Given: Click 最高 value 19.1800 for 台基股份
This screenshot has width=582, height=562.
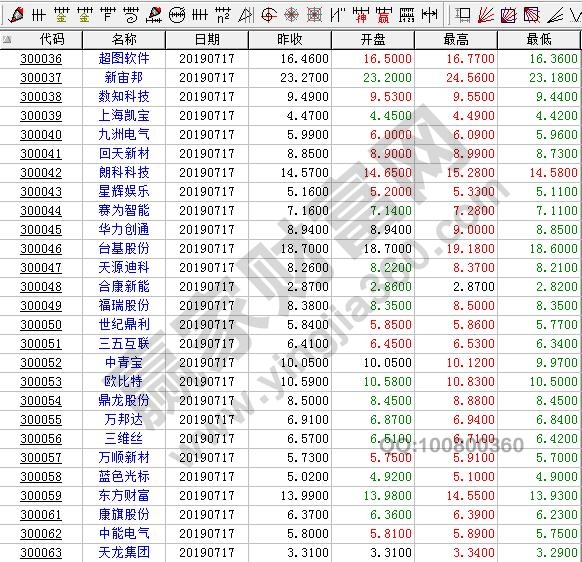Looking at the screenshot, I should [470, 249].
